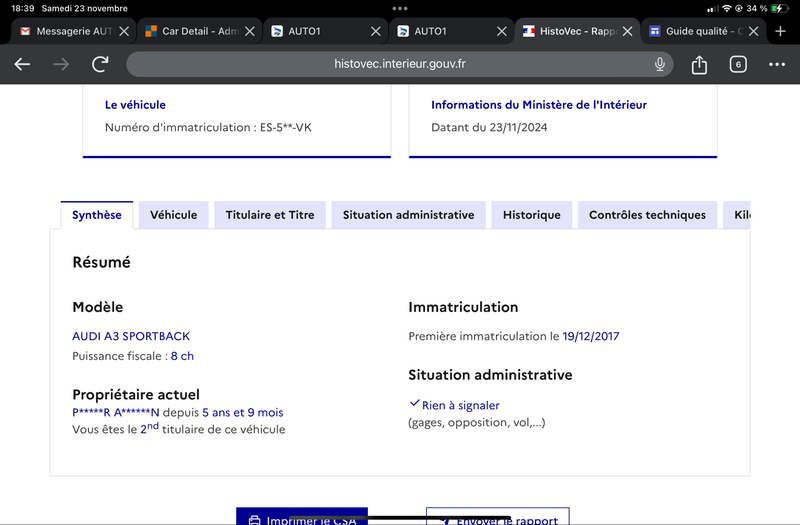Viewport: 800px width, 525px height.
Task: Click the forward navigation arrow
Action: click(61, 64)
